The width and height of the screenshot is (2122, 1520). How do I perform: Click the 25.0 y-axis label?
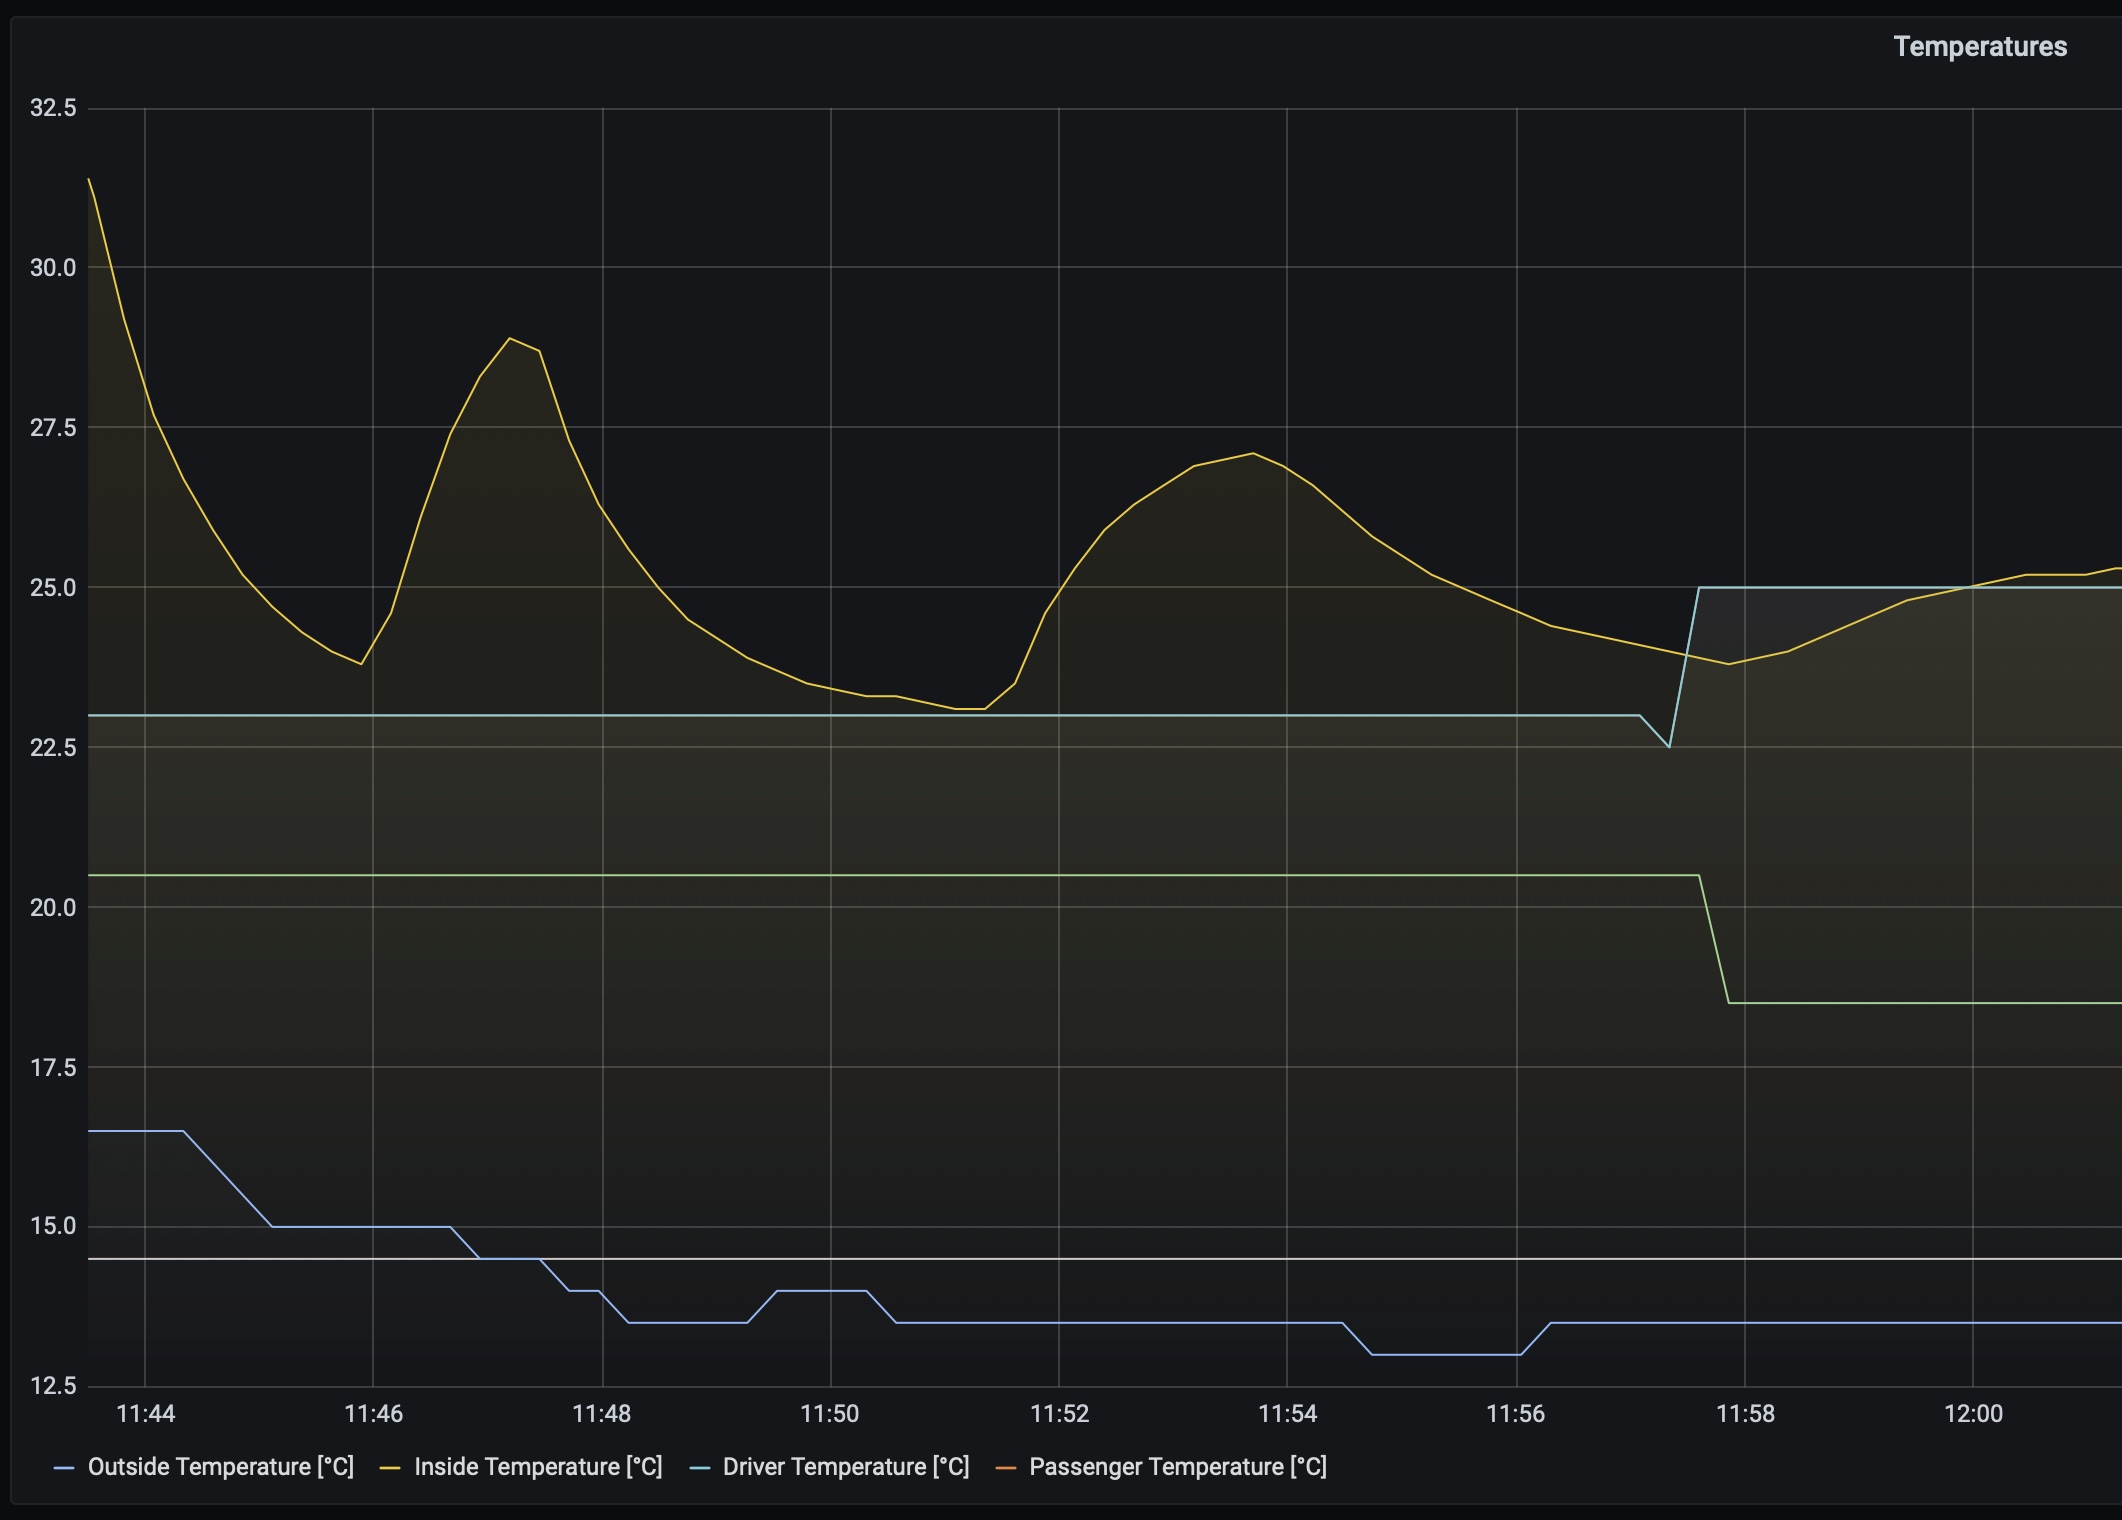53,588
